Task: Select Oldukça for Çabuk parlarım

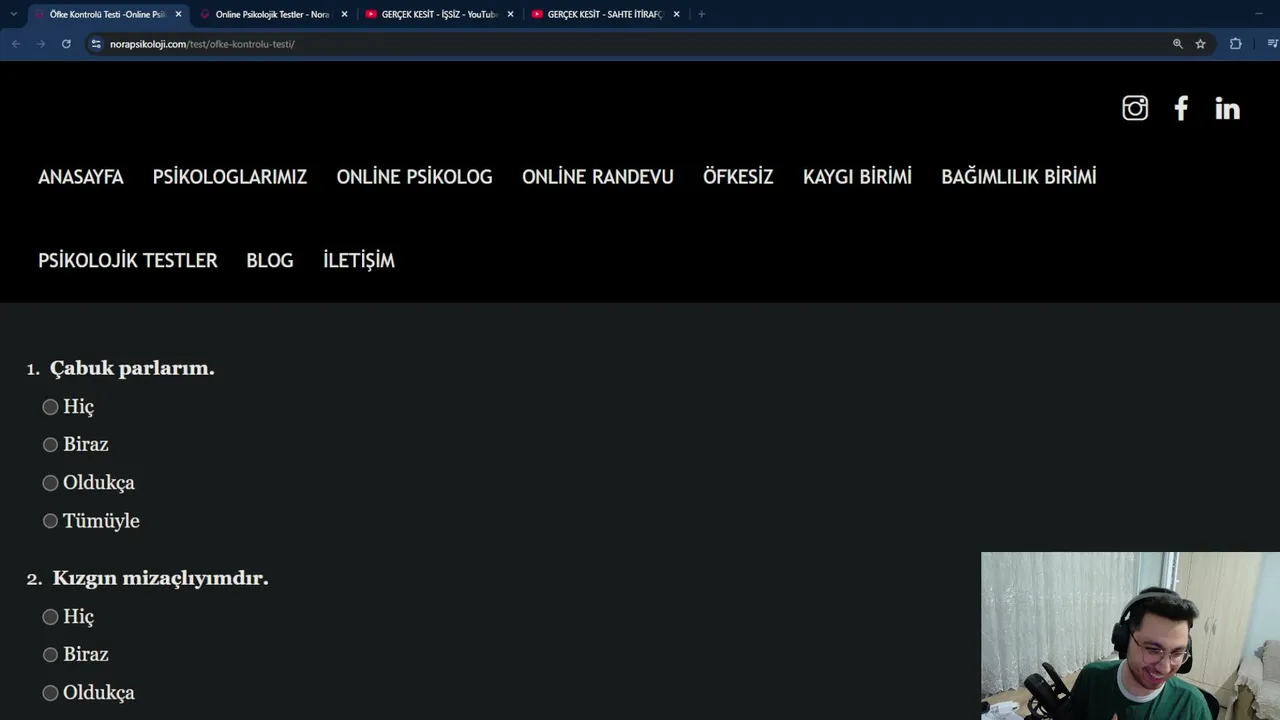Action: pos(50,483)
